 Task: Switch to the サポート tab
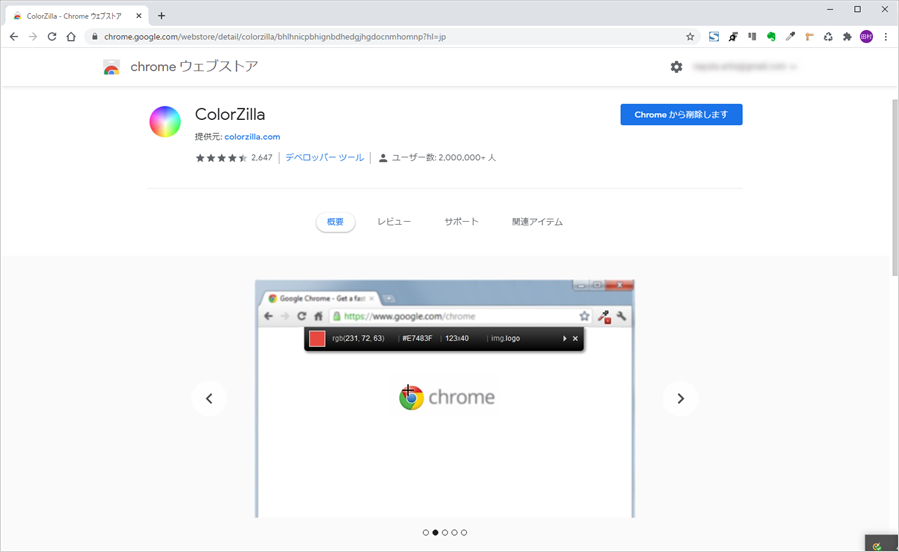point(462,222)
